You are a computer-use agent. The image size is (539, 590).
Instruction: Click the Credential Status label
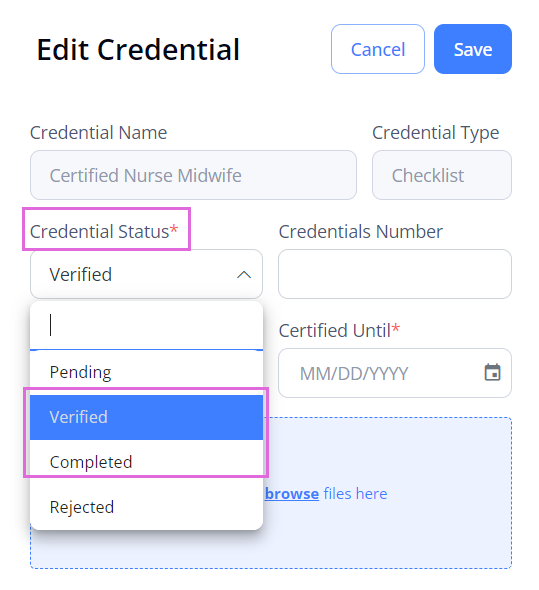tap(104, 231)
